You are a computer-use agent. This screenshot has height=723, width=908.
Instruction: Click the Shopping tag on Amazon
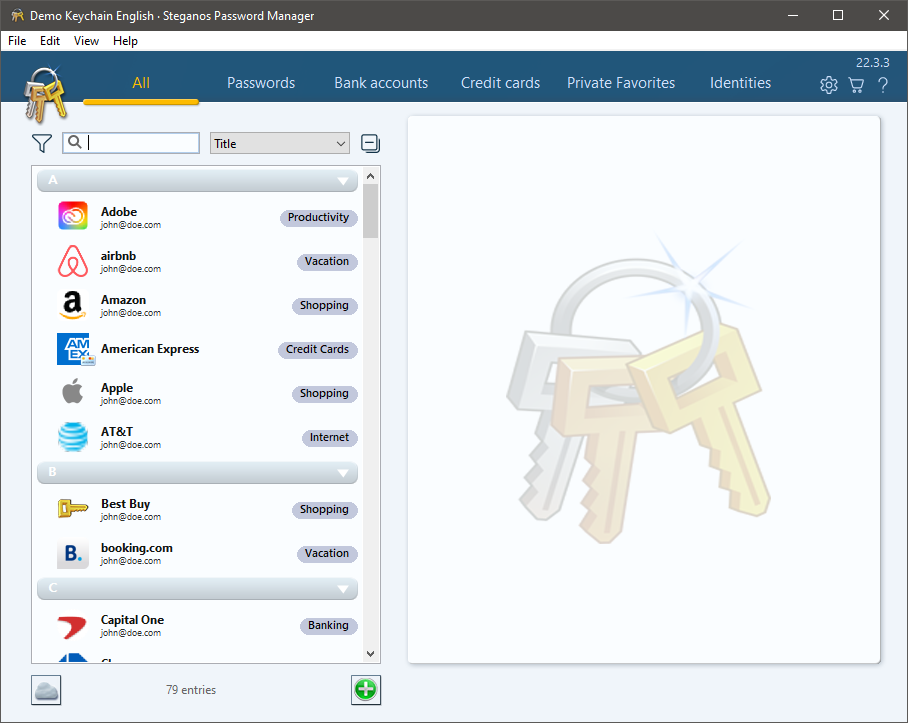tap(324, 306)
